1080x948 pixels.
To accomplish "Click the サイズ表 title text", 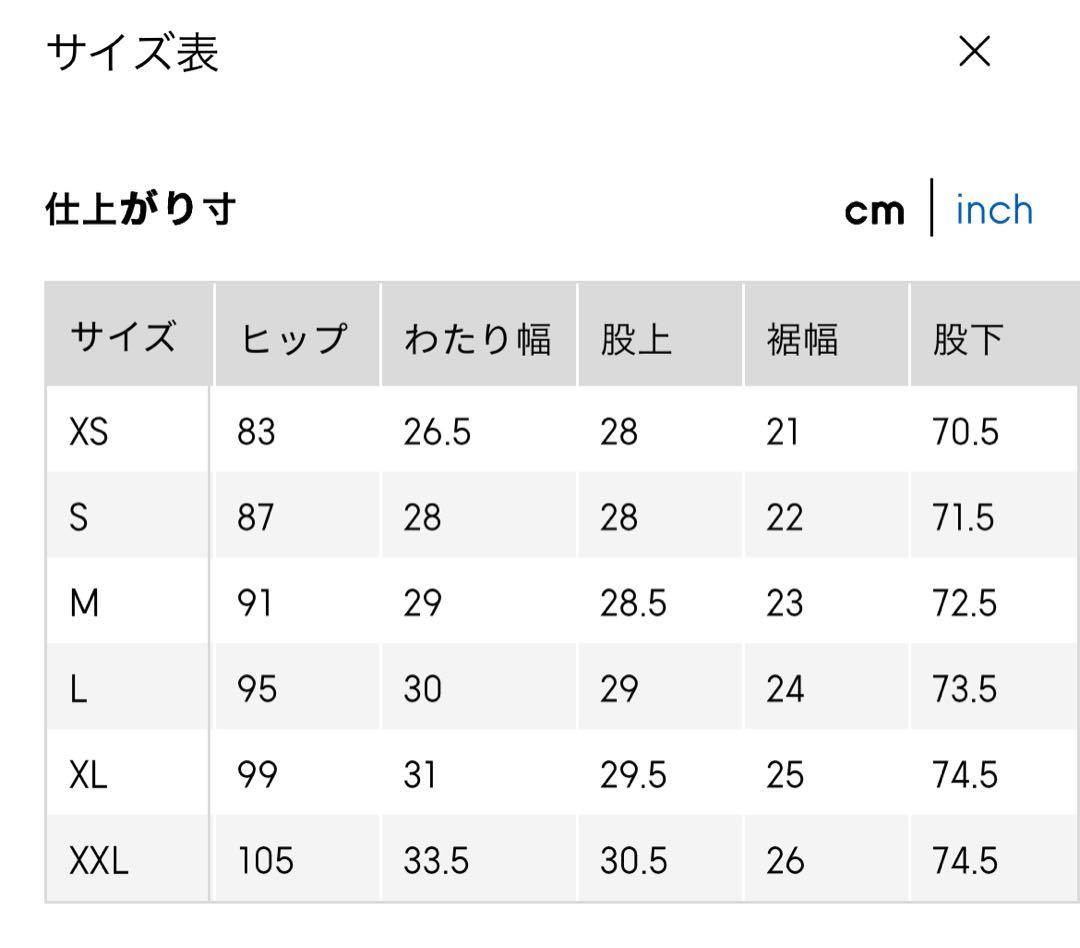I will 132,53.
